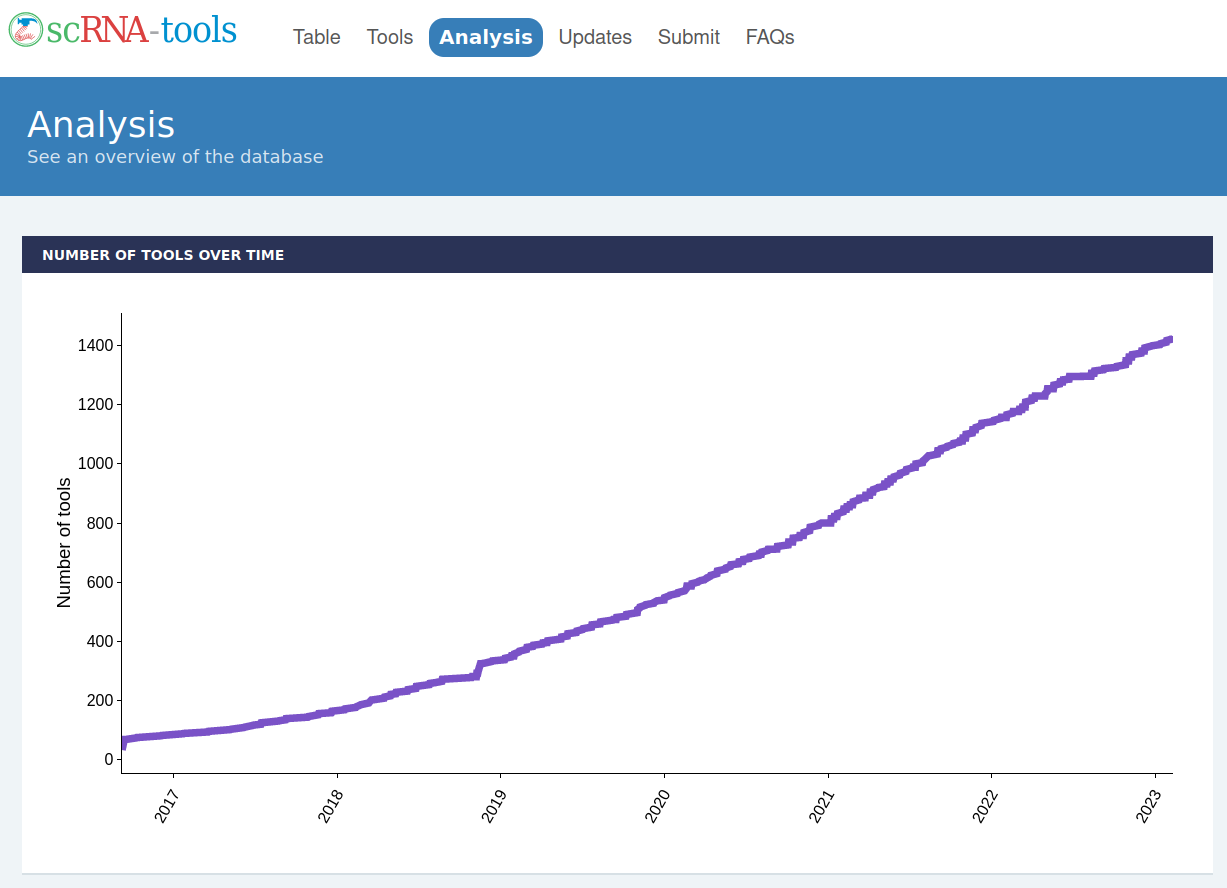Open the FAQs page
Image resolution: width=1227 pixels, height=888 pixels.
[x=770, y=37]
